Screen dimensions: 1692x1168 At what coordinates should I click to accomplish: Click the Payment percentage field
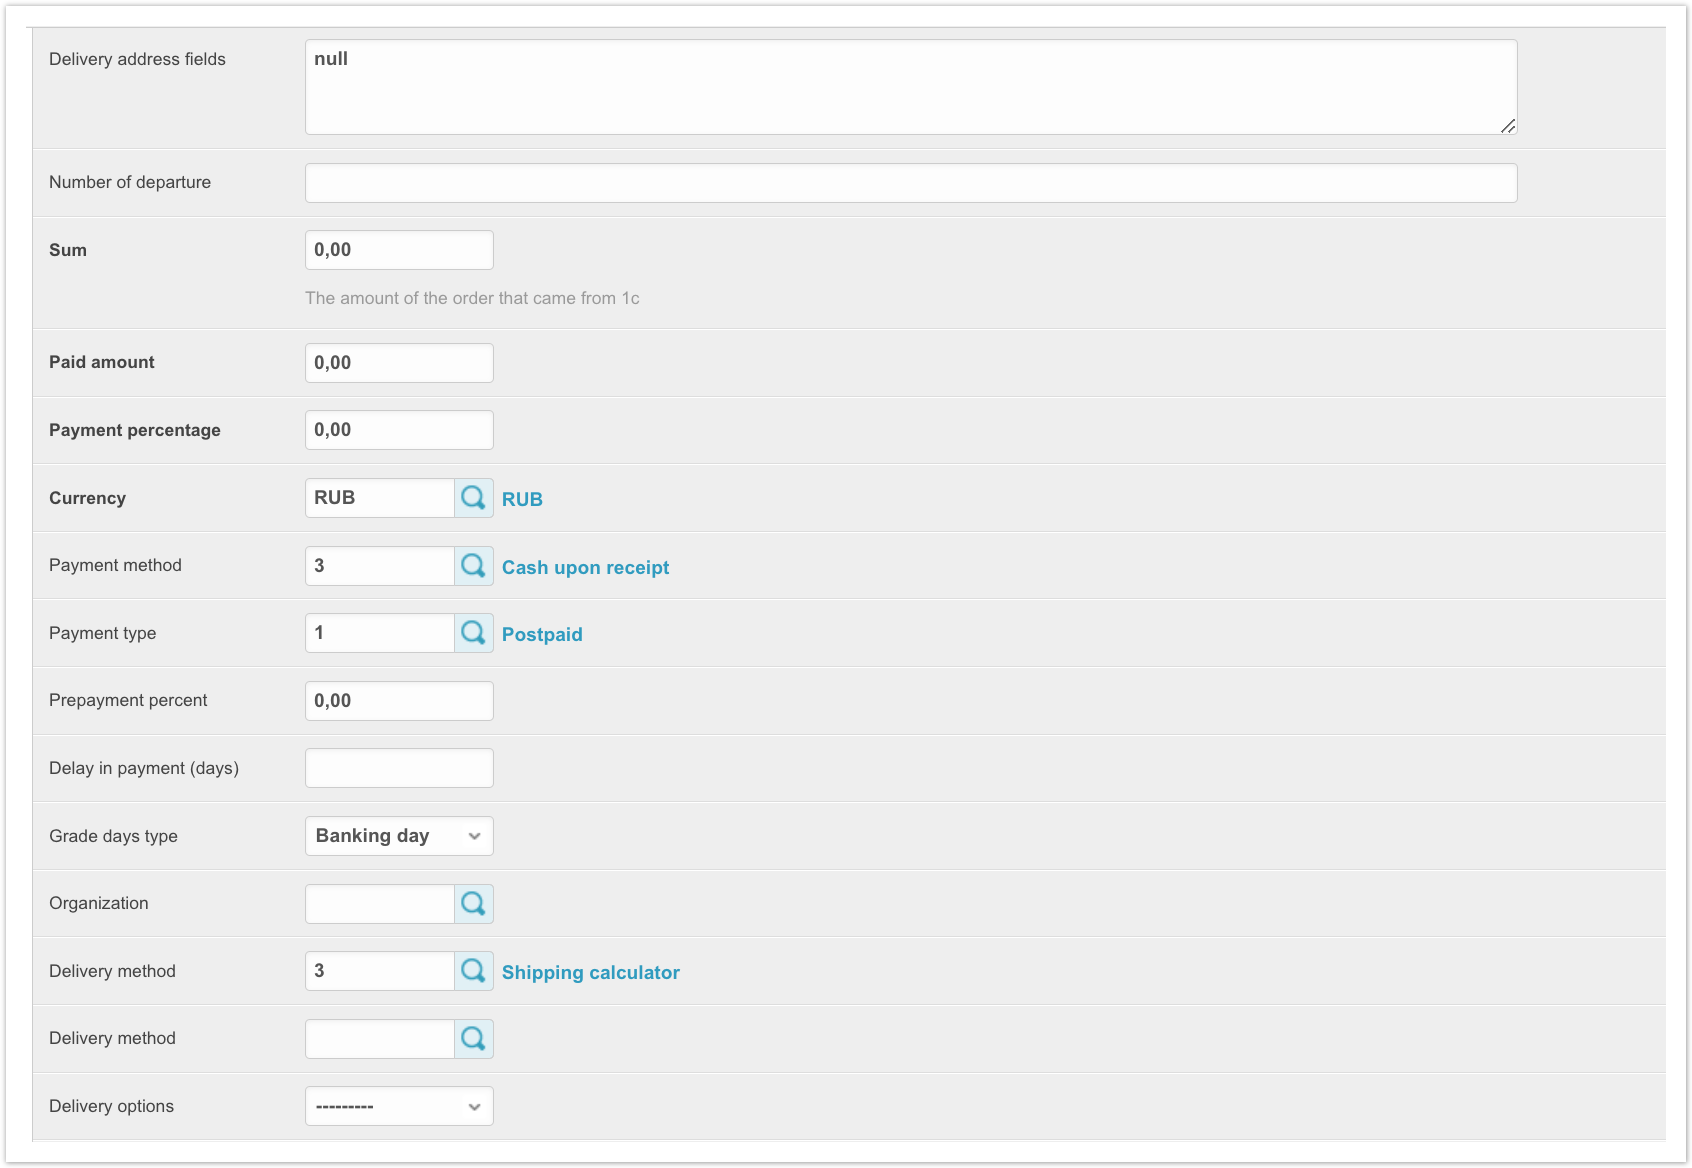coord(399,430)
